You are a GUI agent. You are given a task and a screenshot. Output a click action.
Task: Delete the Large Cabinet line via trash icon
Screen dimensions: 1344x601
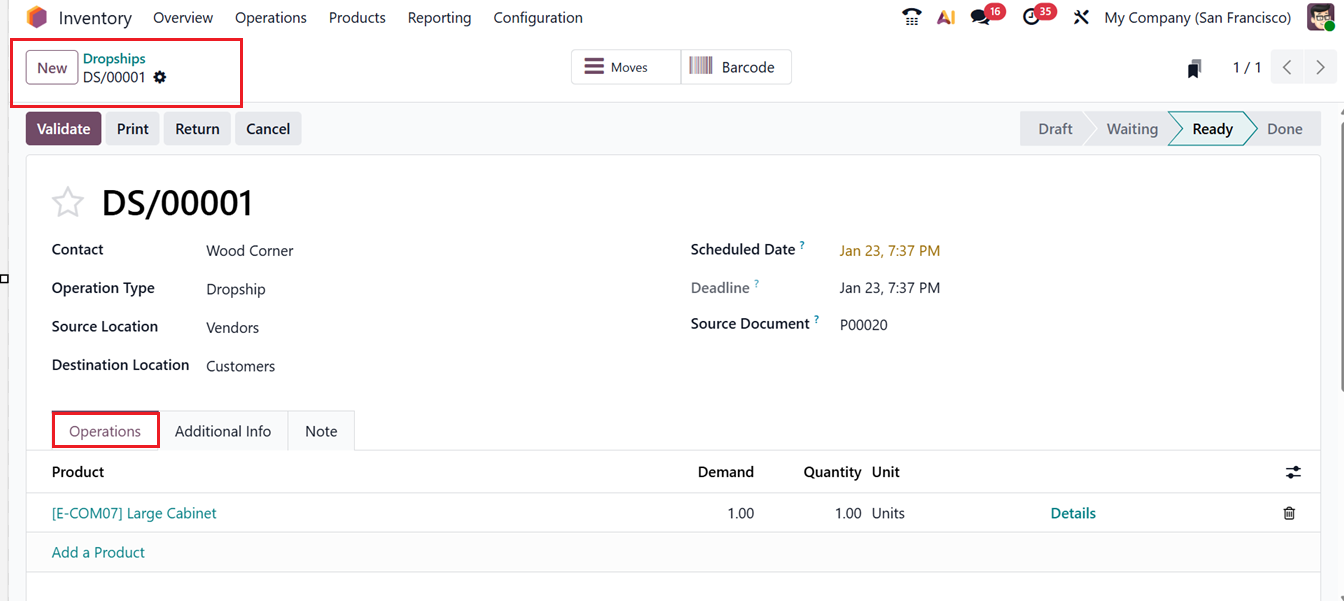(x=1289, y=512)
